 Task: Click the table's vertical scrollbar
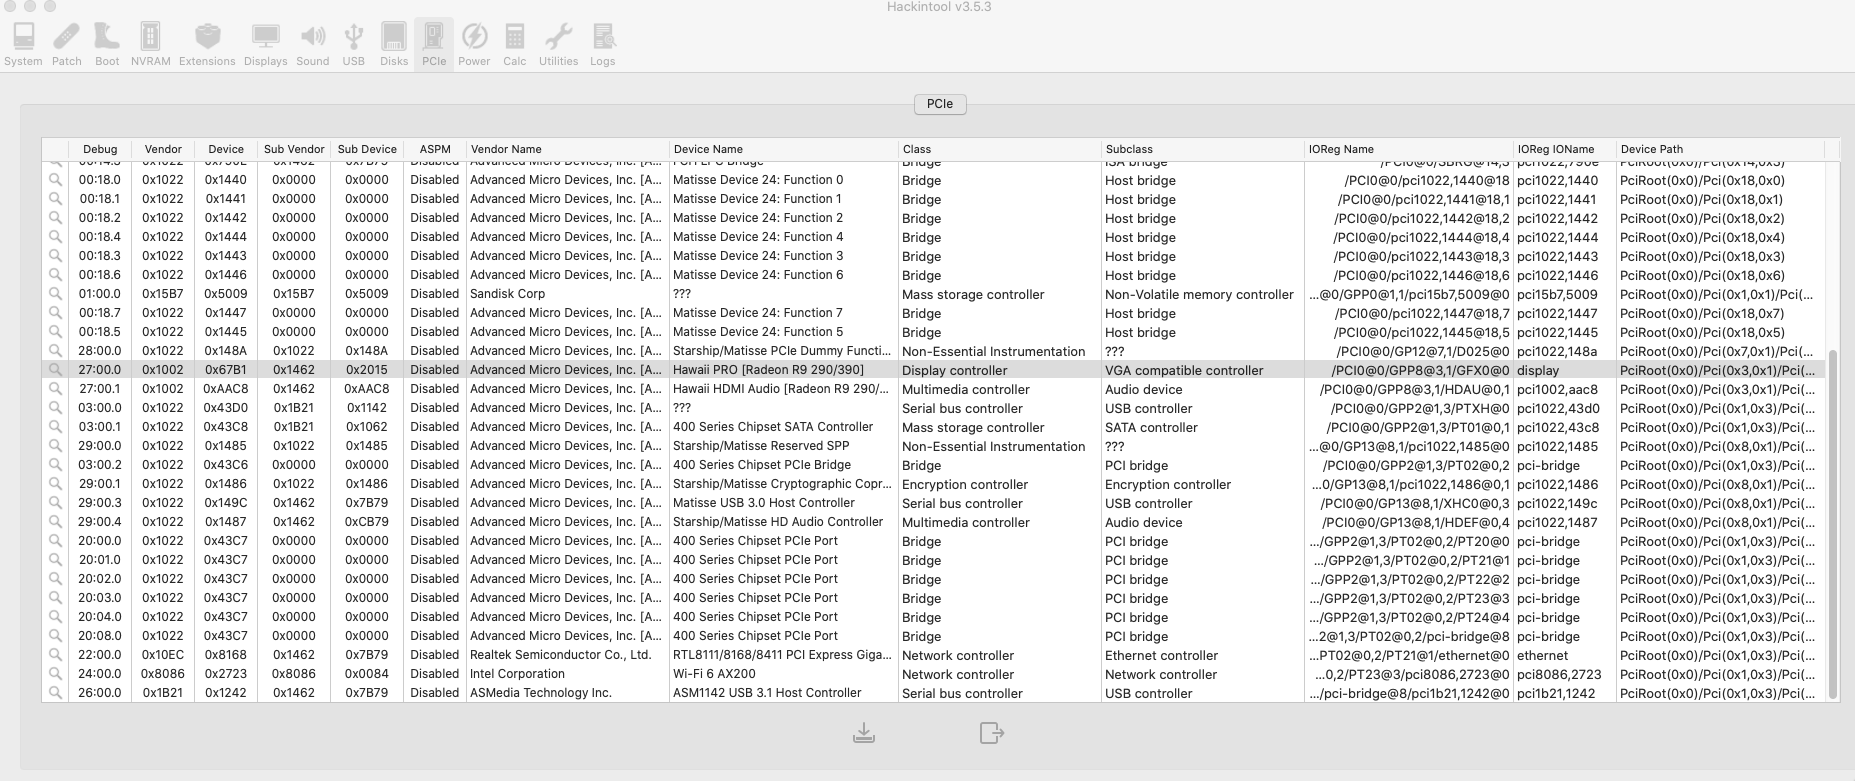click(1832, 524)
